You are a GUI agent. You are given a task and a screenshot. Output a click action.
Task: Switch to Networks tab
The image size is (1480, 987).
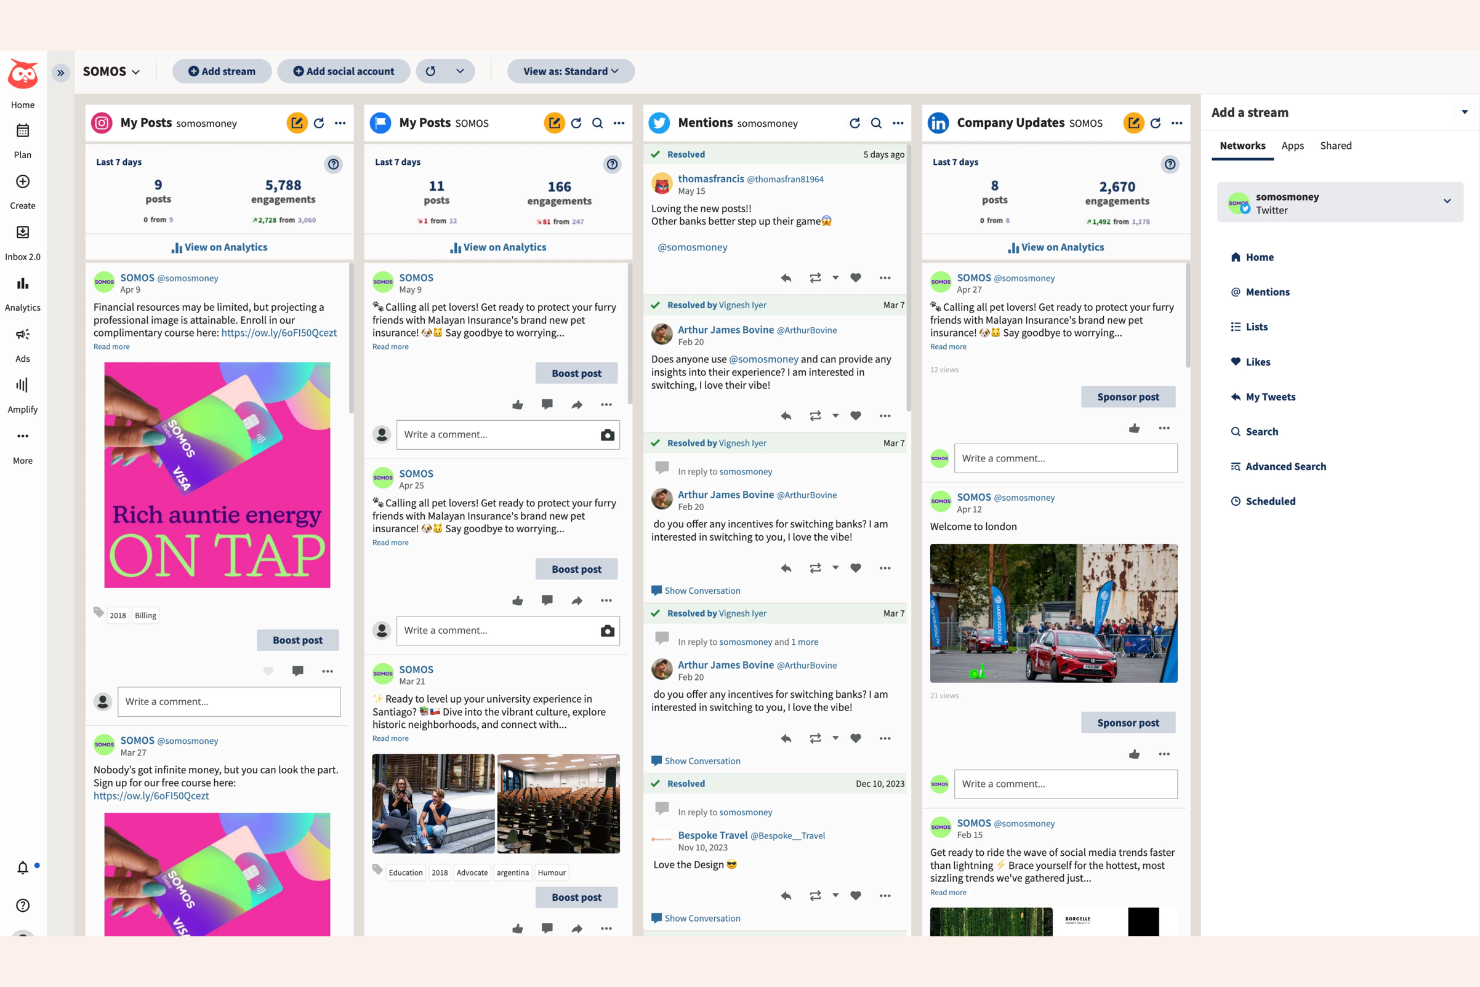(x=1242, y=146)
